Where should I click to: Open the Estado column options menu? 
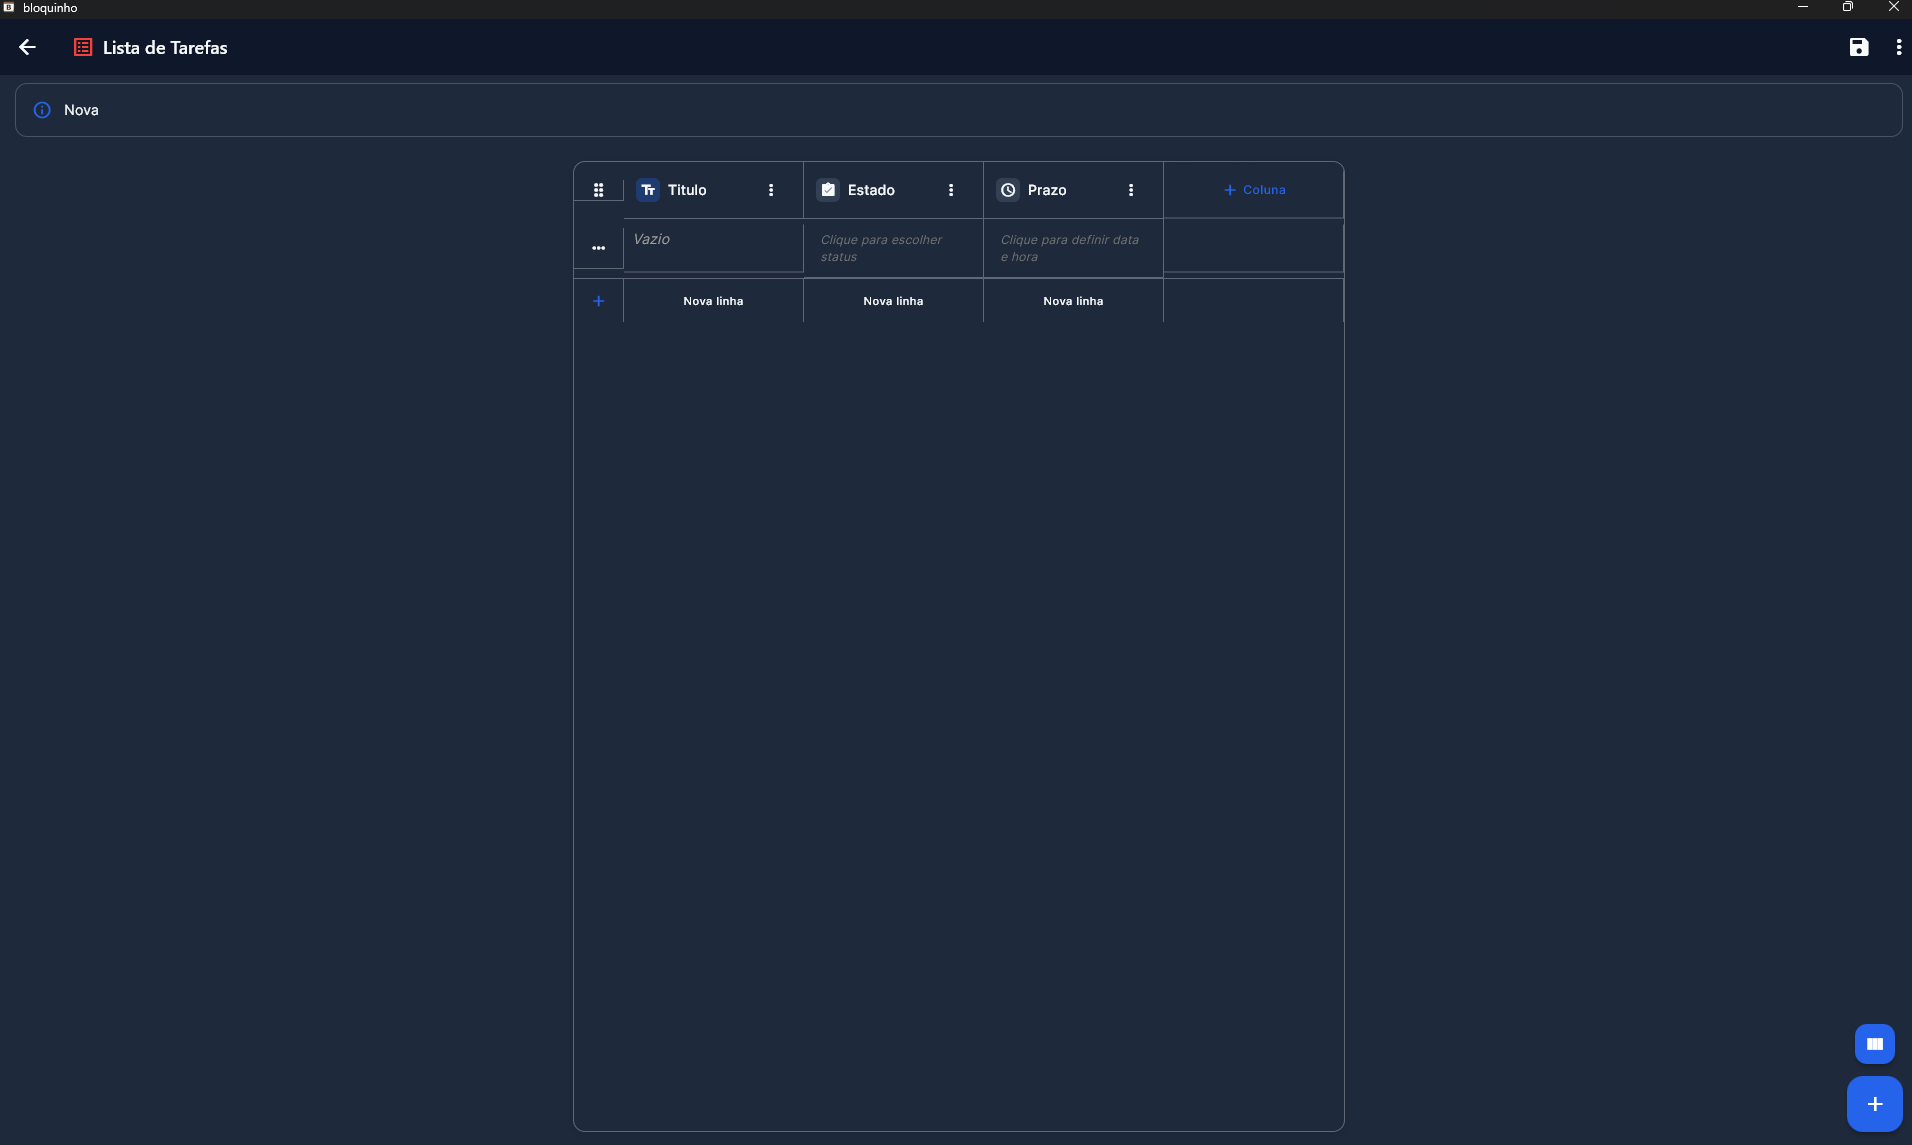[951, 190]
